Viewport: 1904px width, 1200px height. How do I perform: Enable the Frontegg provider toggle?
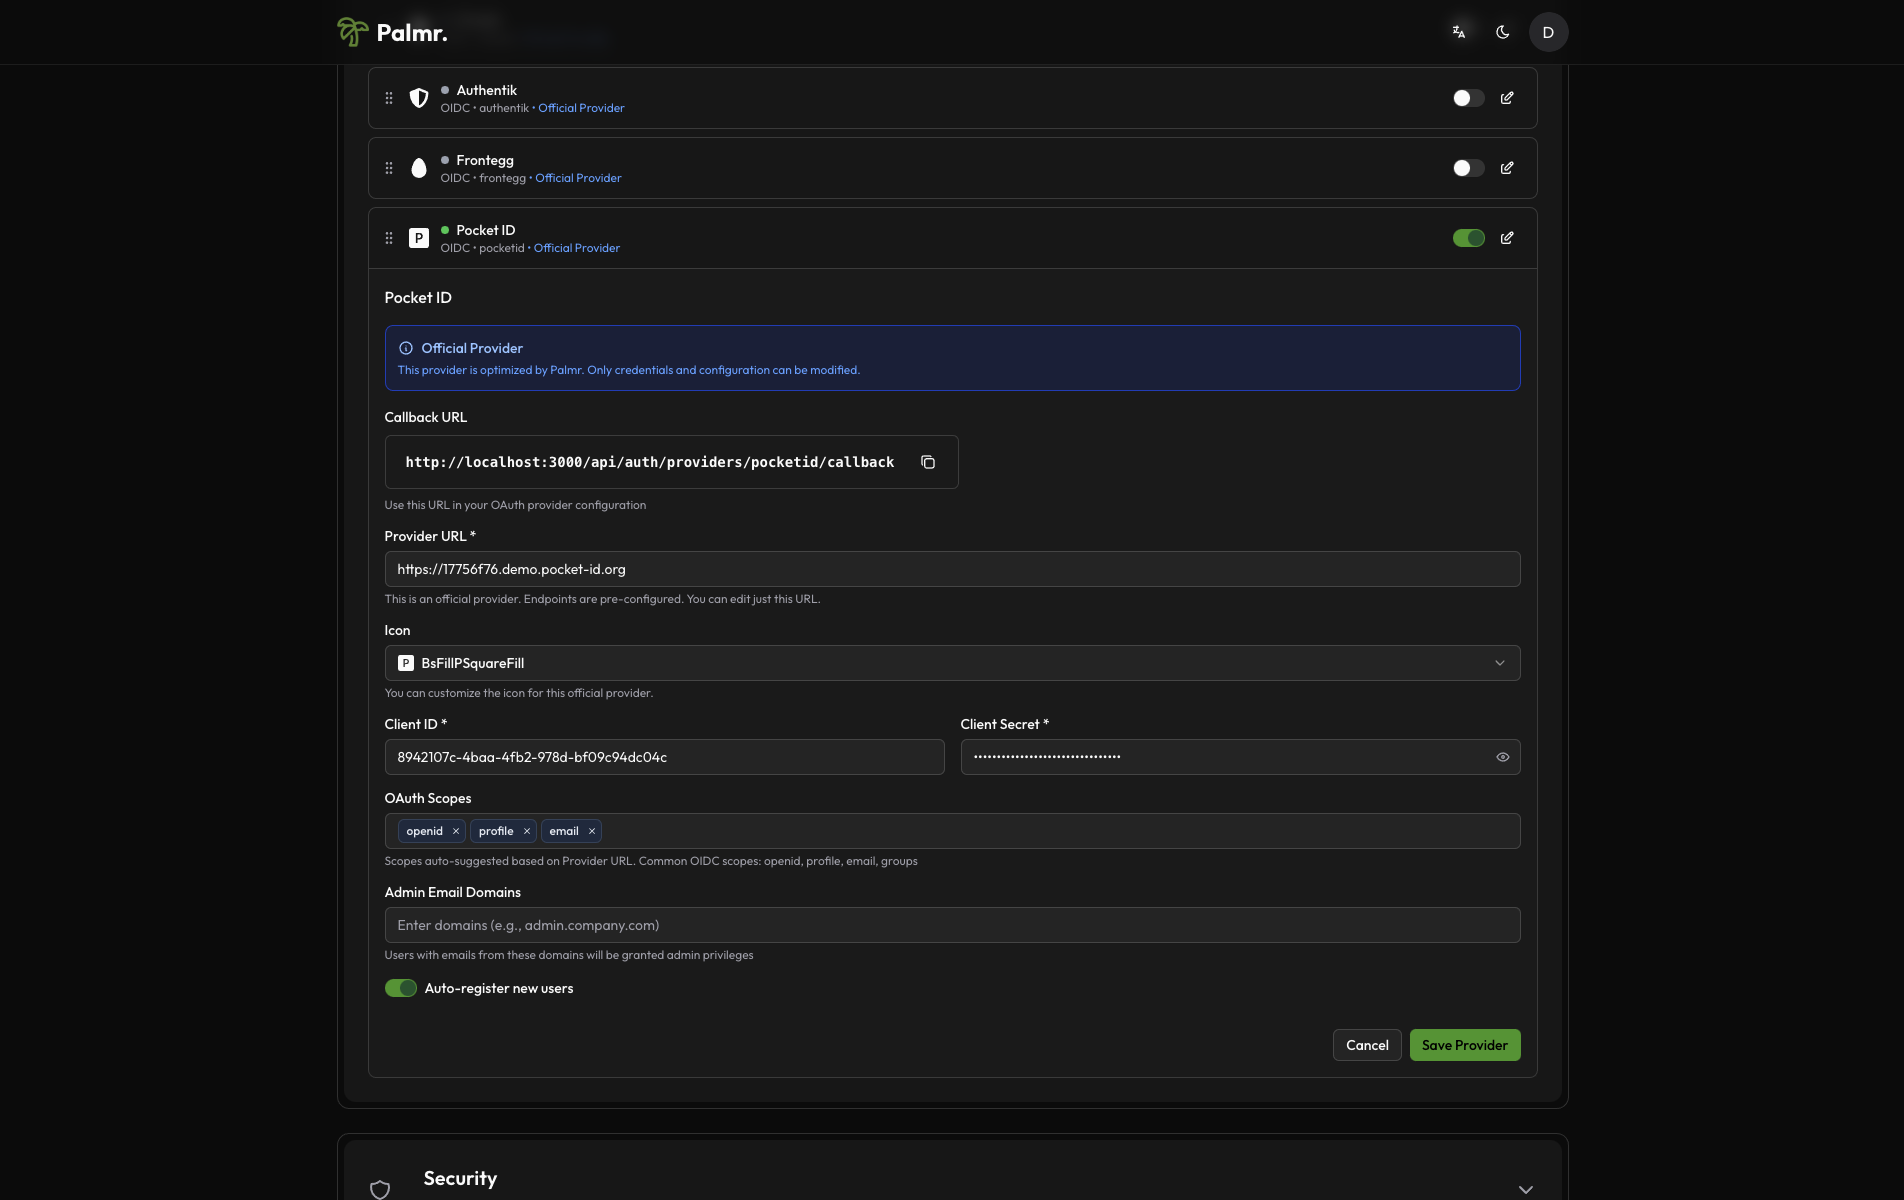(x=1468, y=168)
